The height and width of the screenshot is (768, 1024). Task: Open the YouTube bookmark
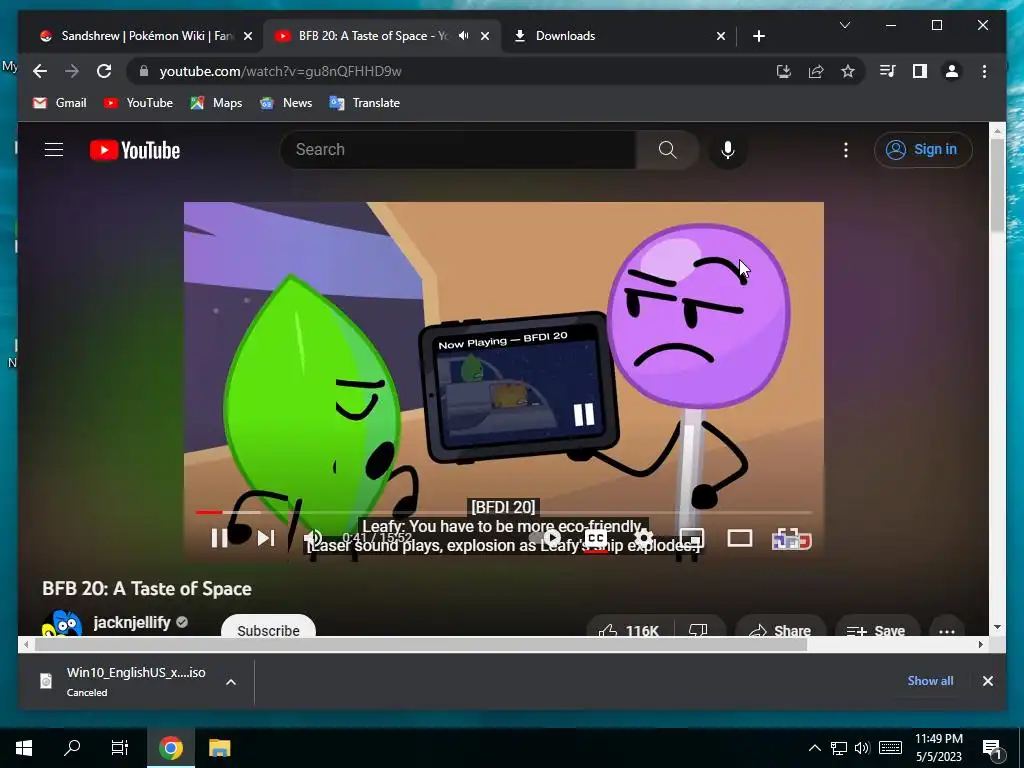coord(138,103)
